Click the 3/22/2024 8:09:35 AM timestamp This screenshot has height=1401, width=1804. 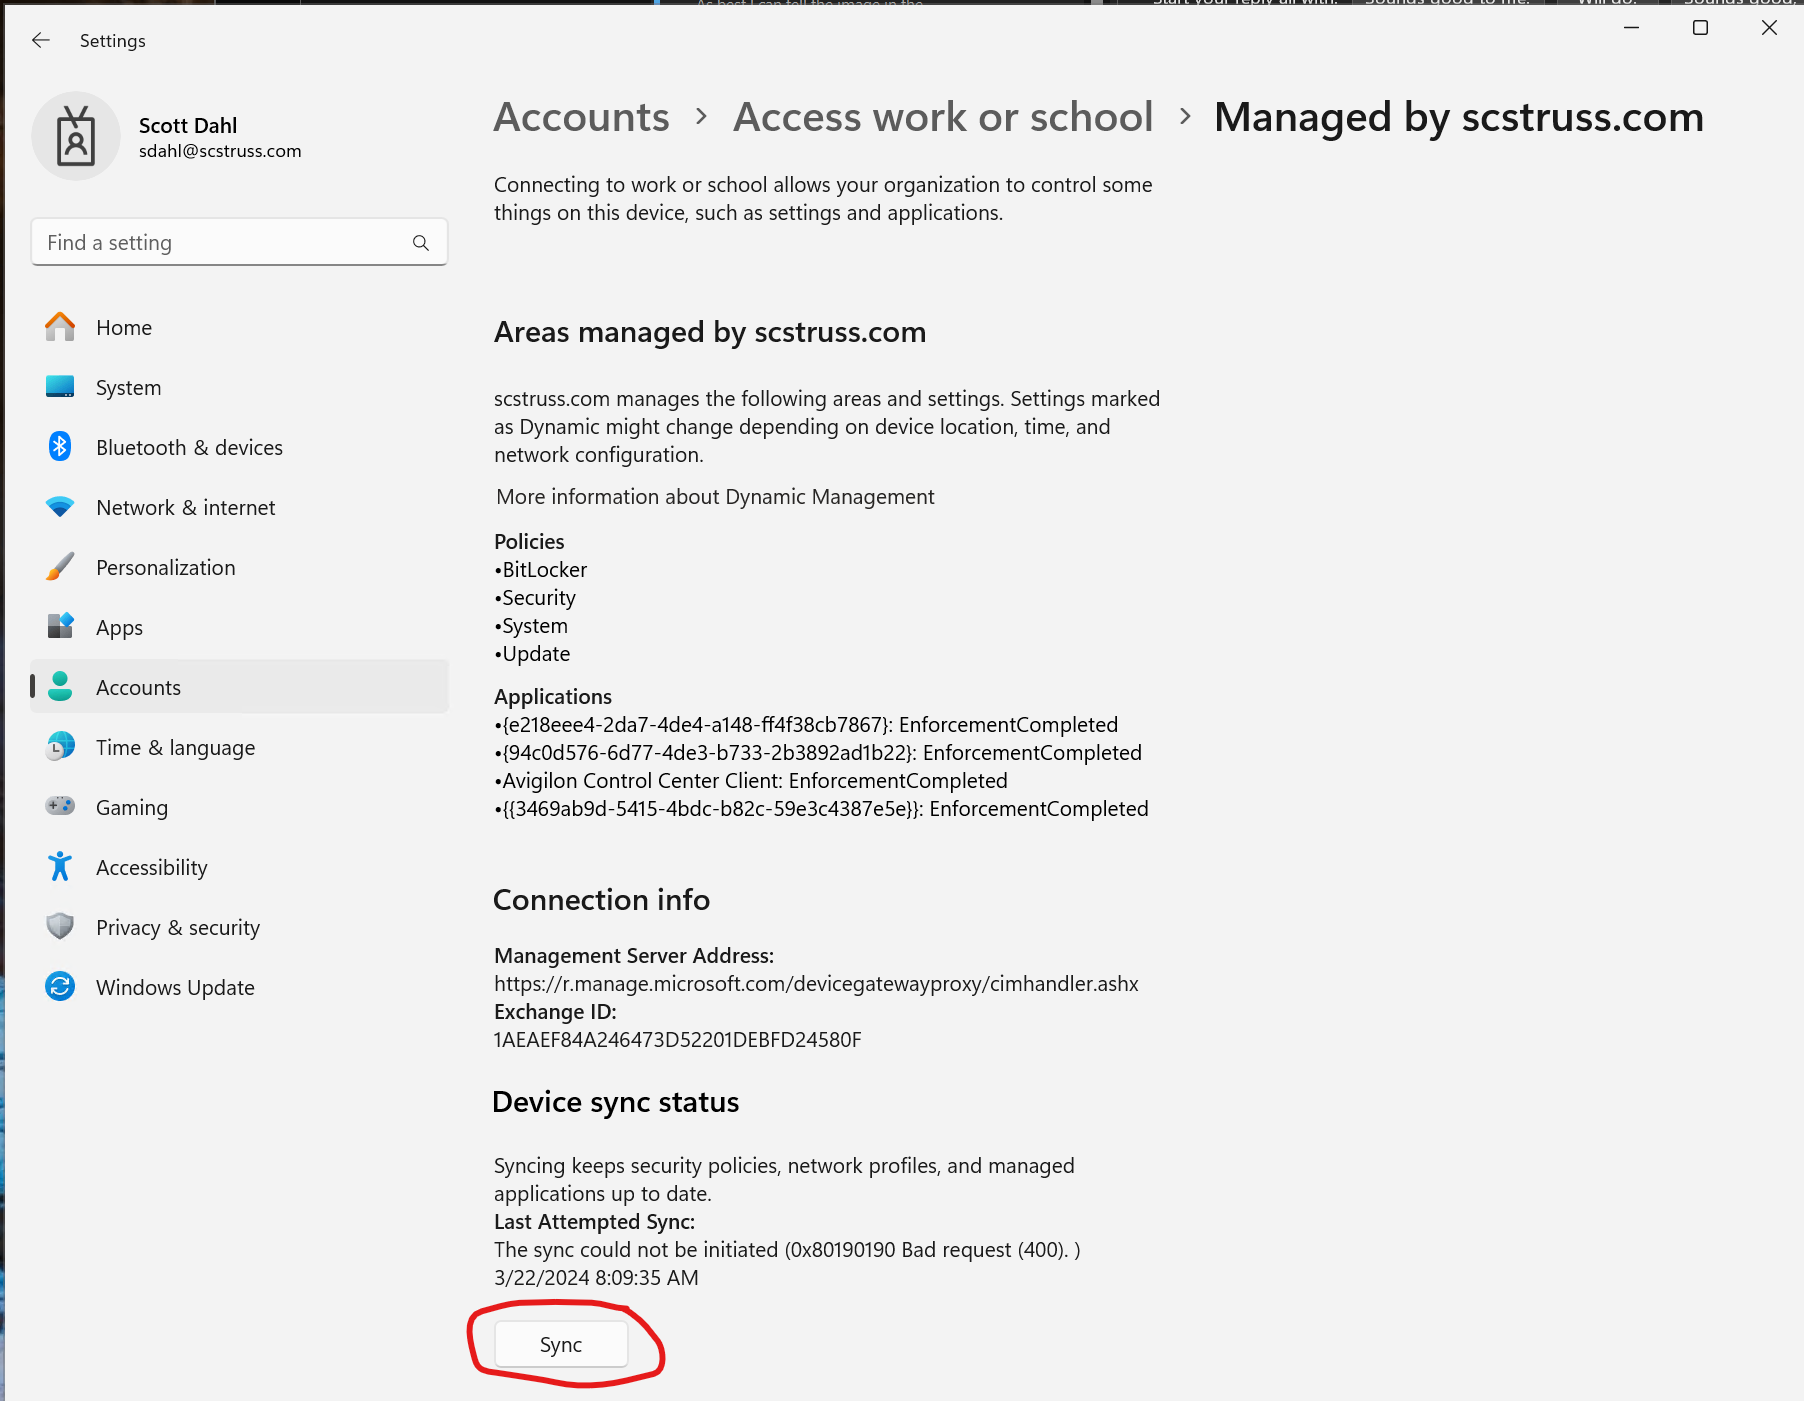coord(596,1278)
